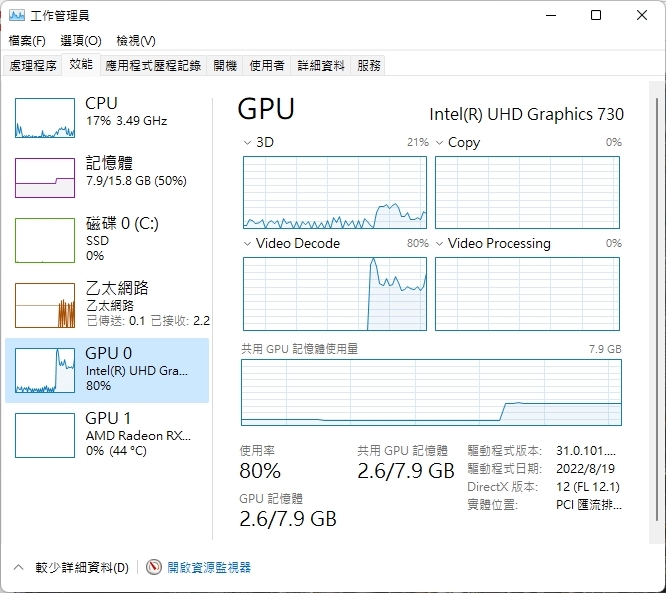Open the Copy graph engine dropdown
Screen dimensions: 666x593
tap(440, 143)
